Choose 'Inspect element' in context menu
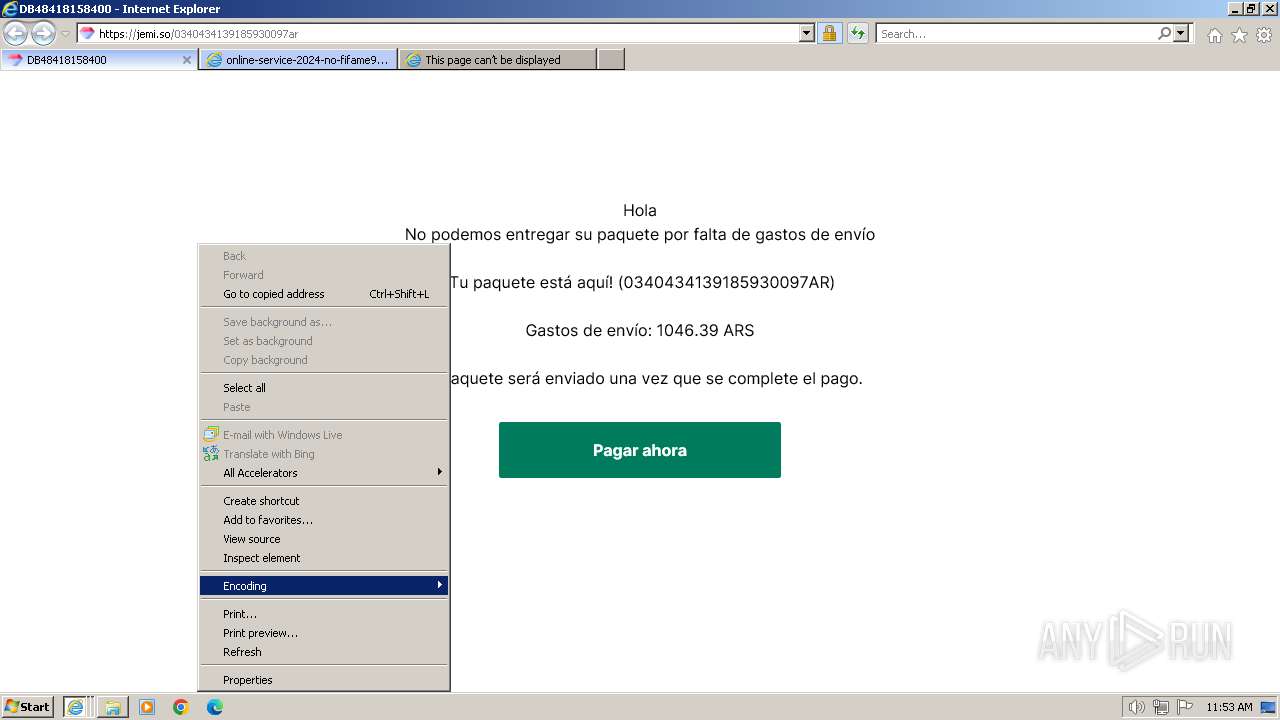This screenshot has width=1280, height=720. 324,558
